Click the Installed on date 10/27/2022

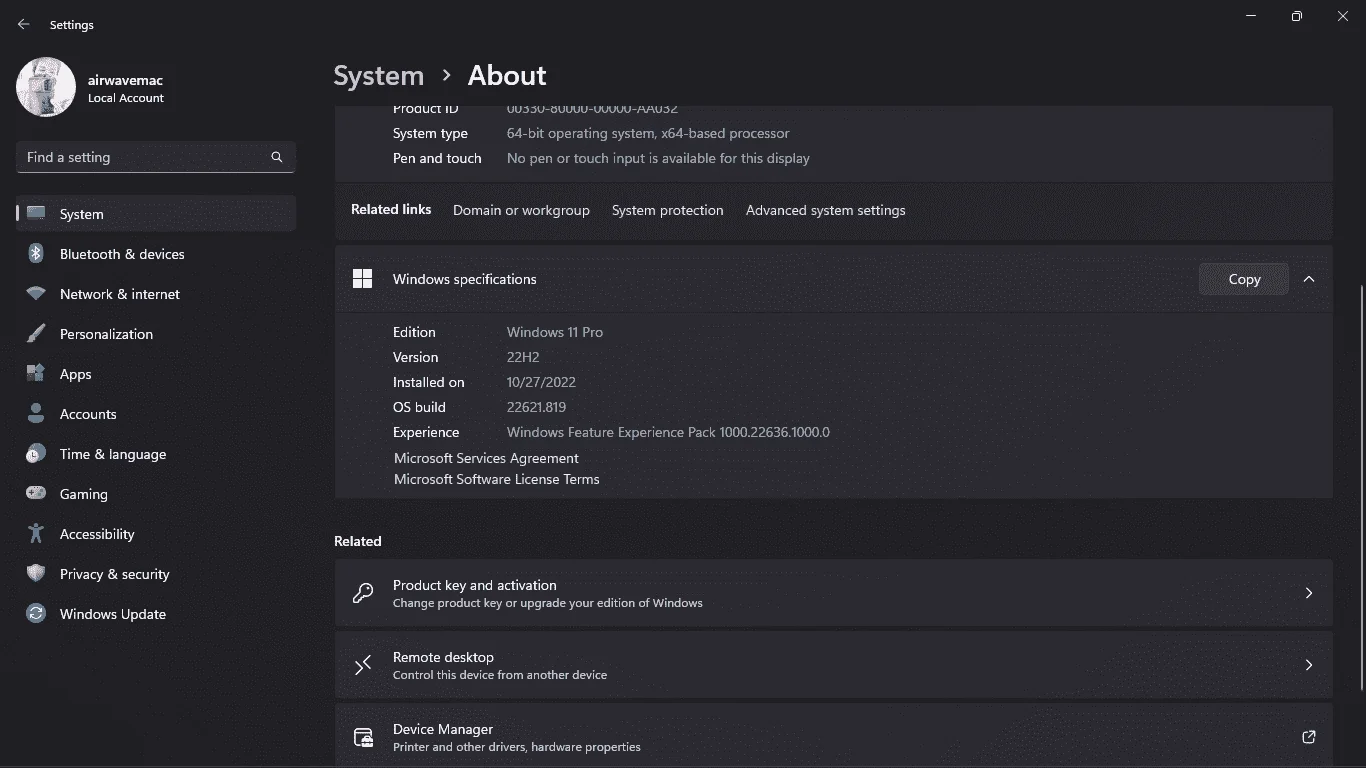click(541, 382)
